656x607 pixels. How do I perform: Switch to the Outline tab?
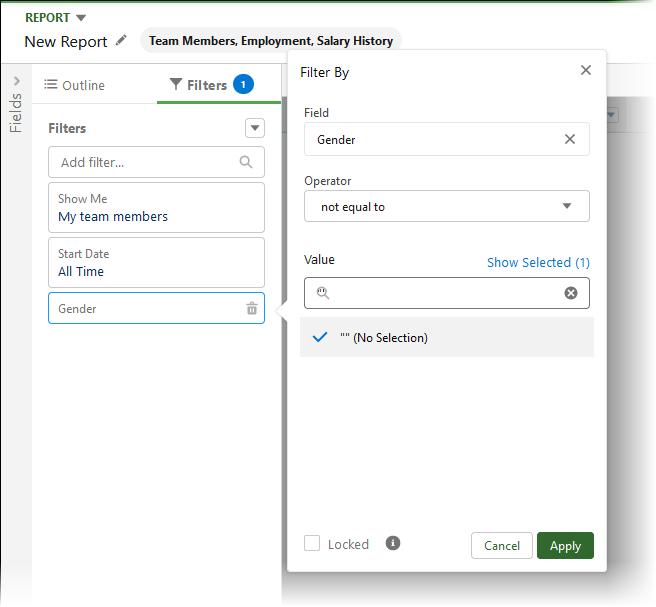click(x=75, y=85)
